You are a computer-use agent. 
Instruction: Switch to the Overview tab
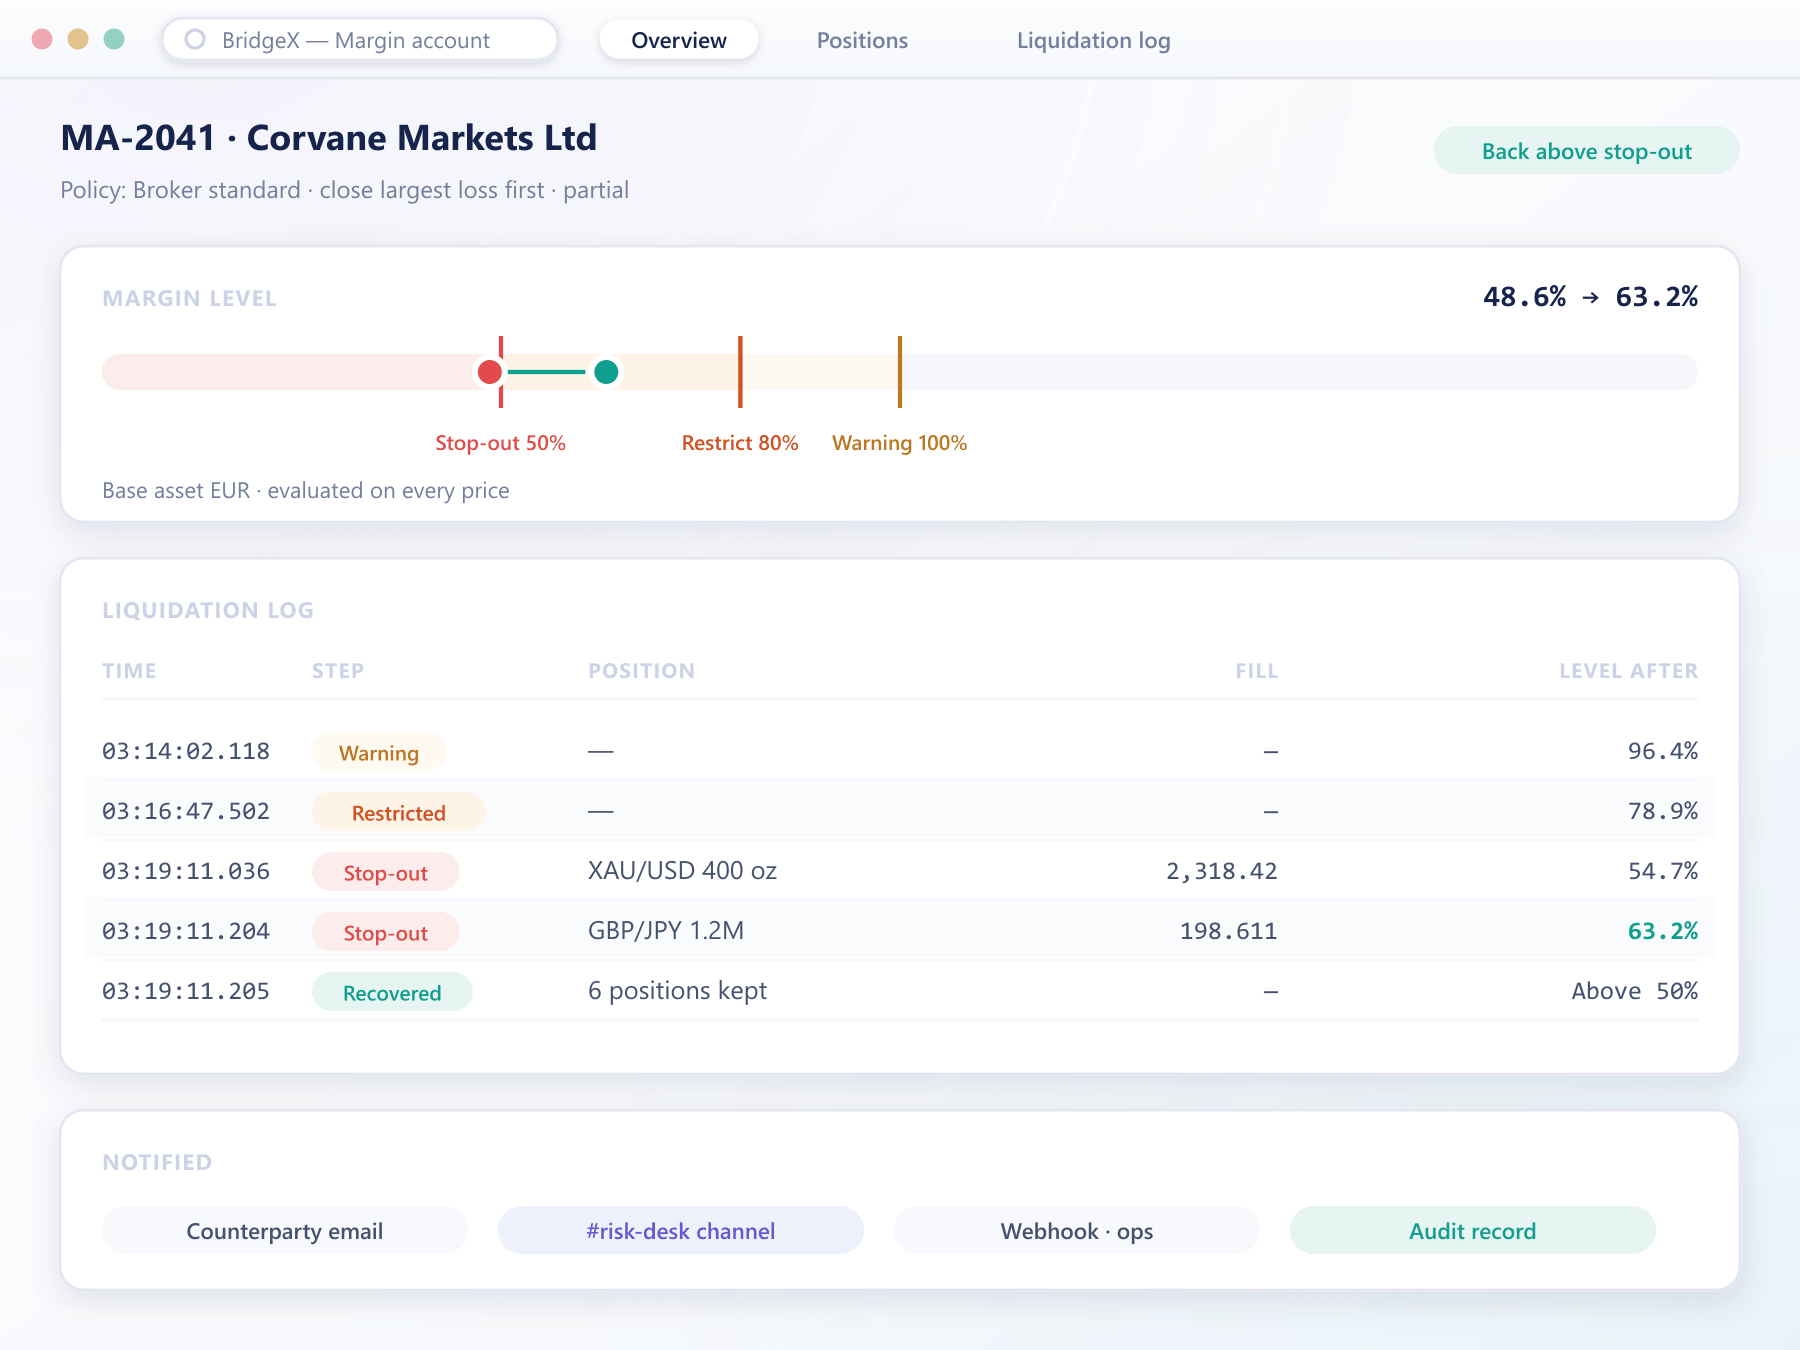pyautogui.click(x=679, y=40)
